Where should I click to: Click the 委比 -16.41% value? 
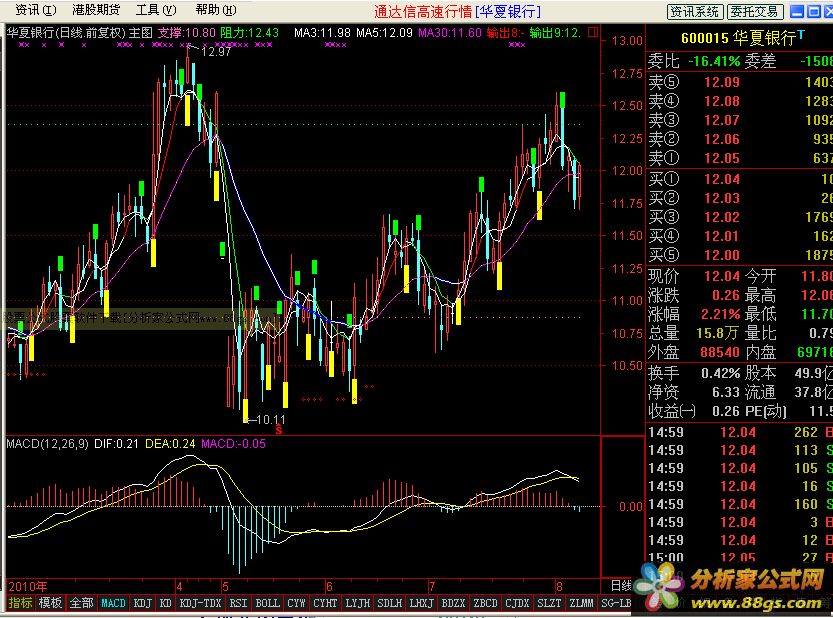(714, 62)
